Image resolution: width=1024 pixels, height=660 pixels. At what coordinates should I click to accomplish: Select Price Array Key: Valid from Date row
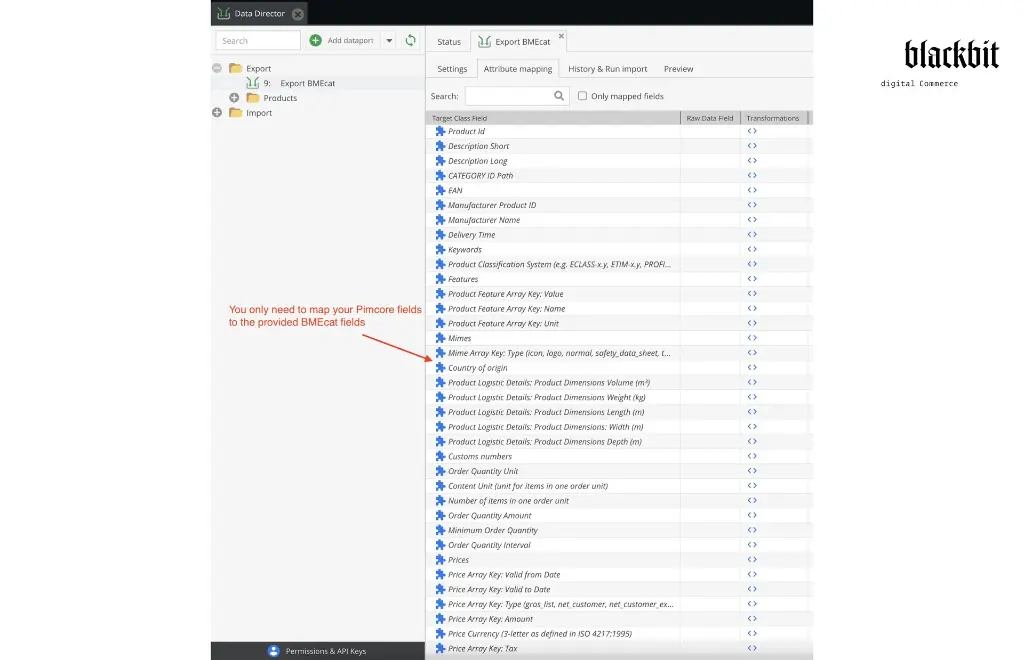tap(618, 574)
